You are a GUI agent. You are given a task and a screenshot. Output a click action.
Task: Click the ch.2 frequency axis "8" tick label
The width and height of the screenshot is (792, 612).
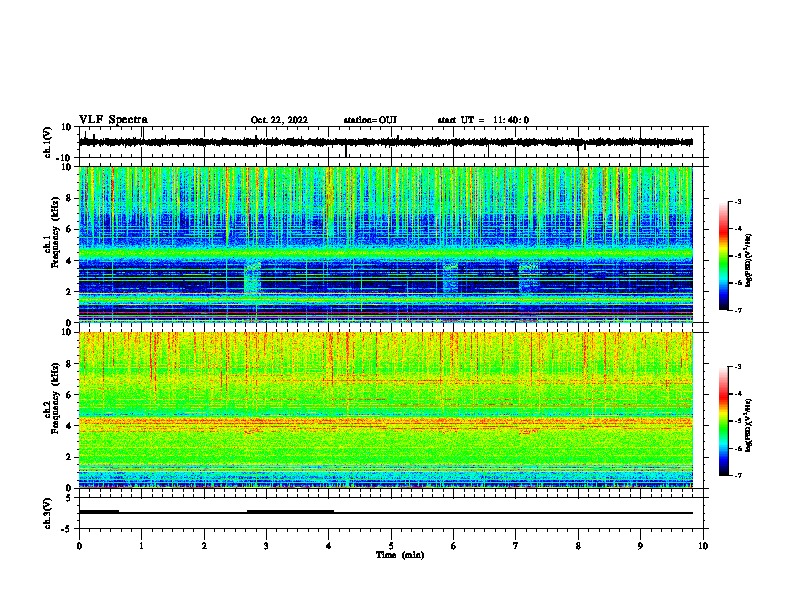(x=69, y=364)
